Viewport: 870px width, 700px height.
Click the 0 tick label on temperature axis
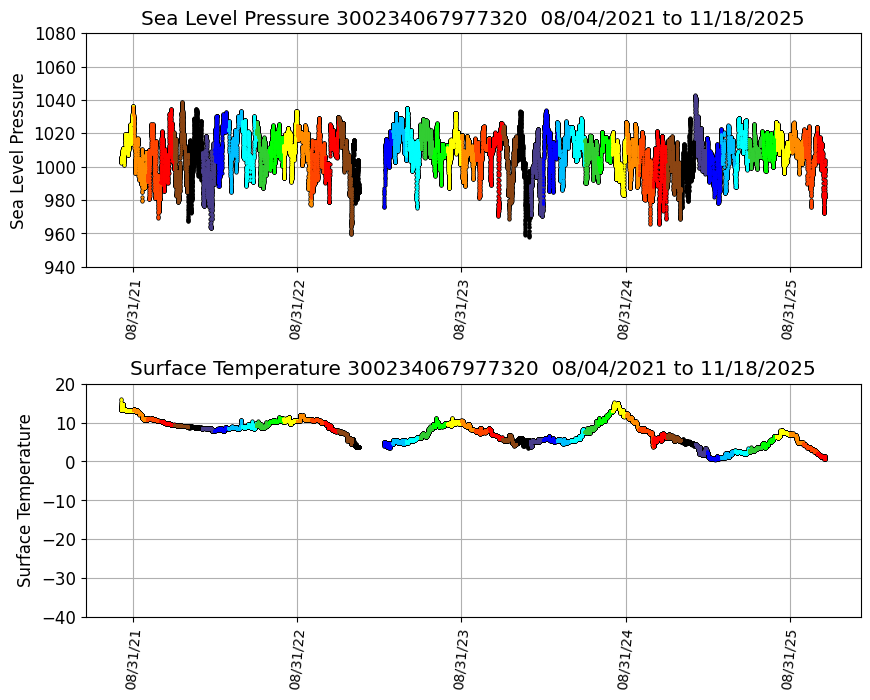click(72, 462)
